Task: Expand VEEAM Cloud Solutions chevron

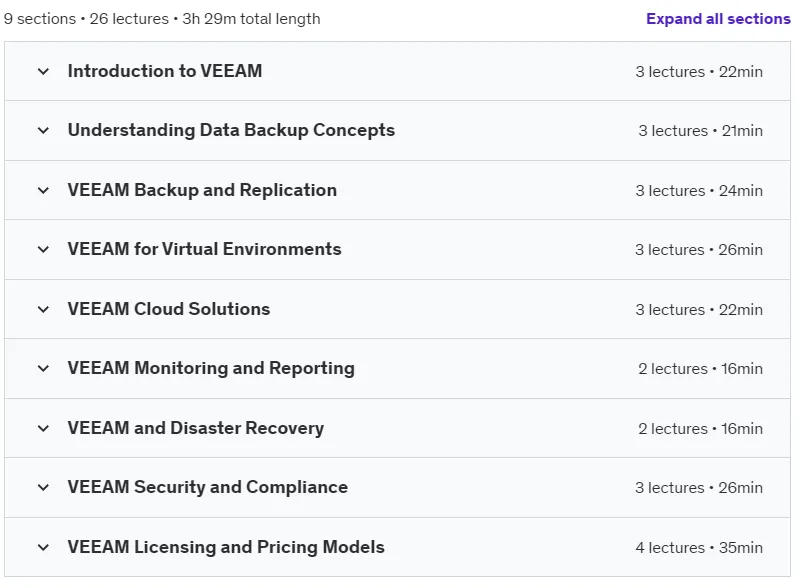Action: coord(43,310)
